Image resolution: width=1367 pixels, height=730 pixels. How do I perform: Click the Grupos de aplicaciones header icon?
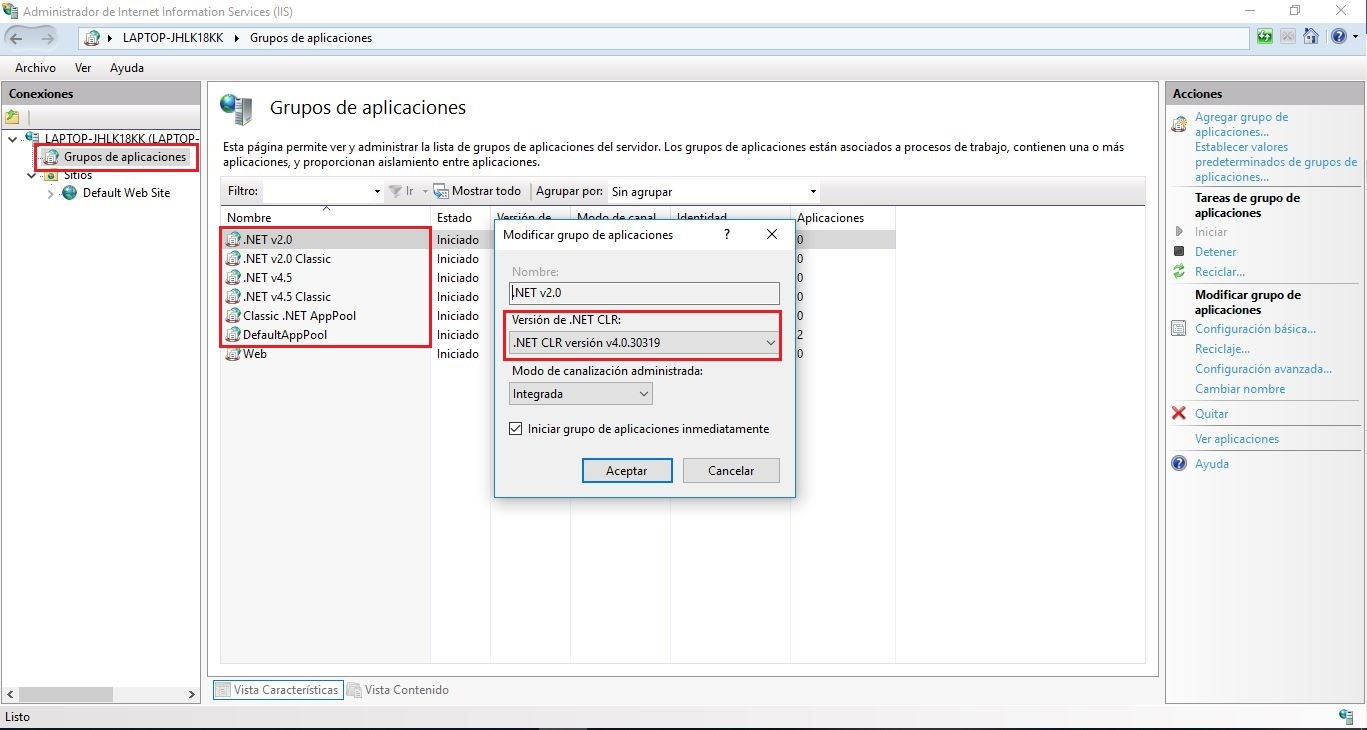tap(237, 108)
